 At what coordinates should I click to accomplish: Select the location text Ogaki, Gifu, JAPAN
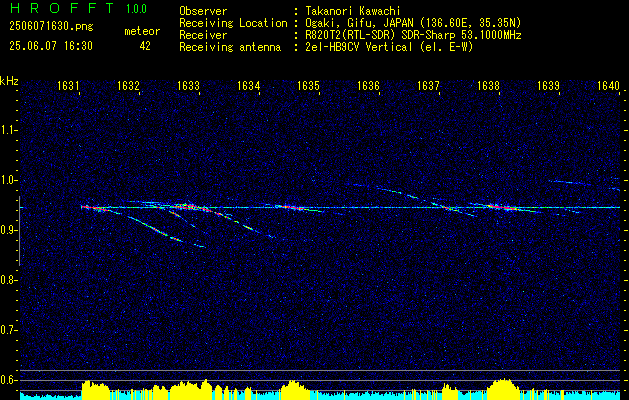pos(359,23)
